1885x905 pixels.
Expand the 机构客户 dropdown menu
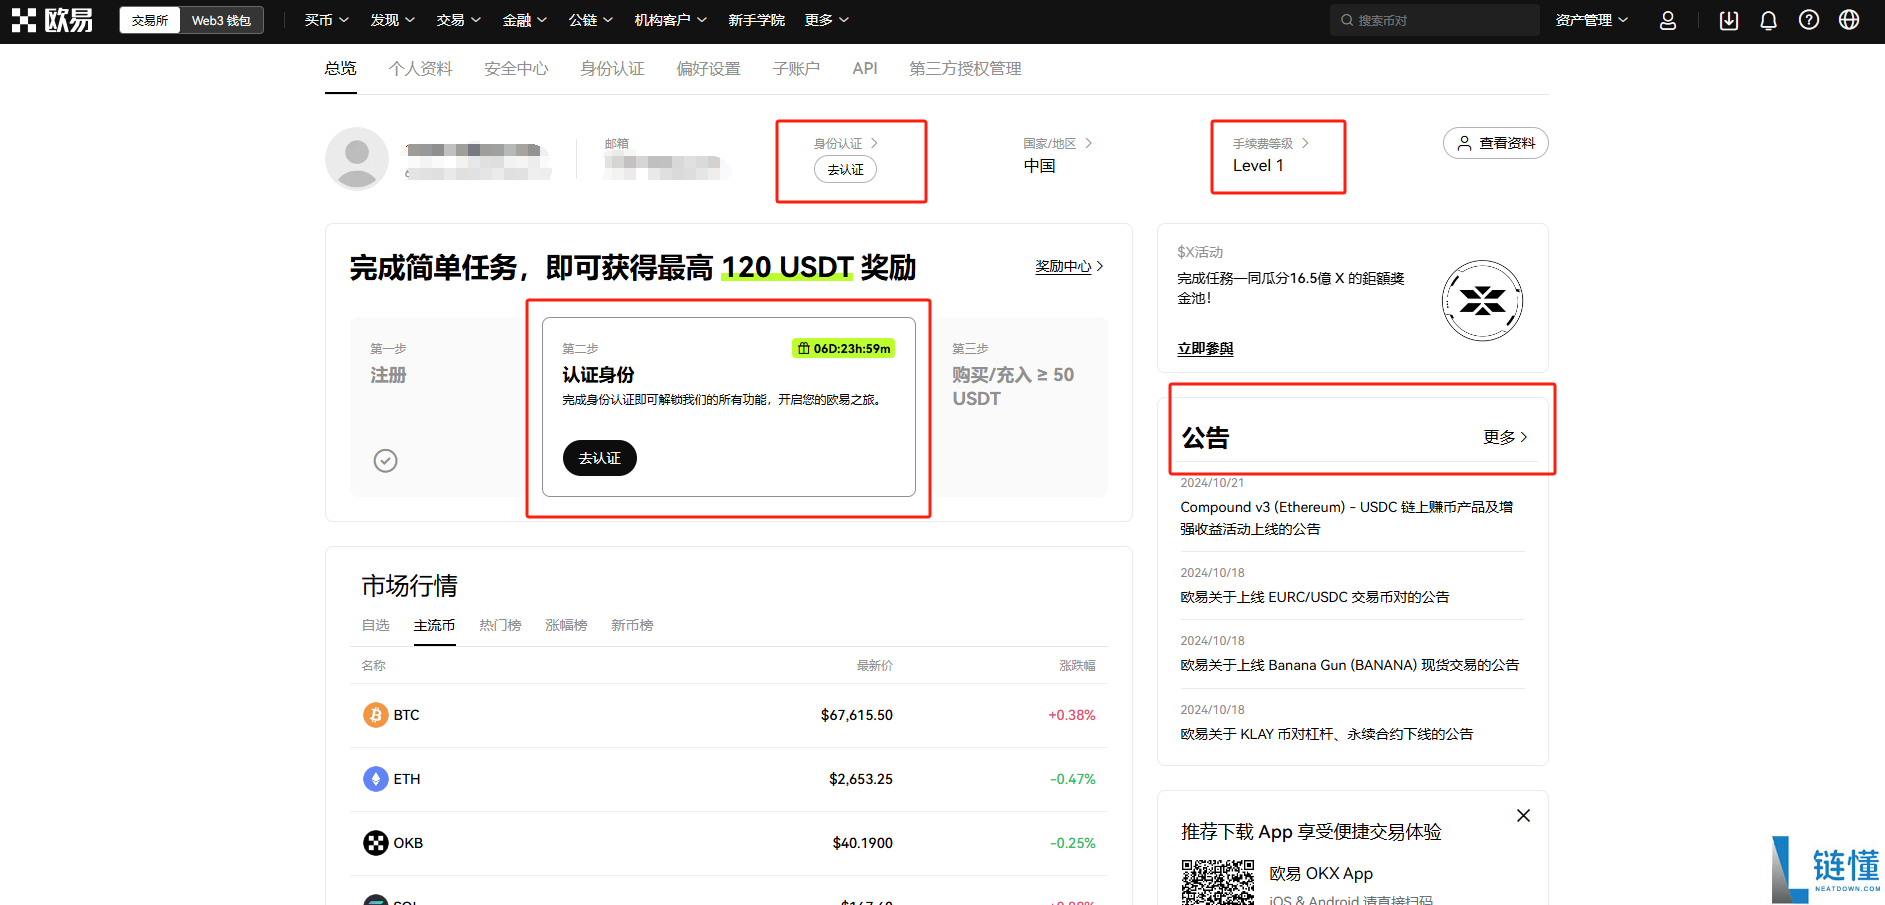click(671, 20)
